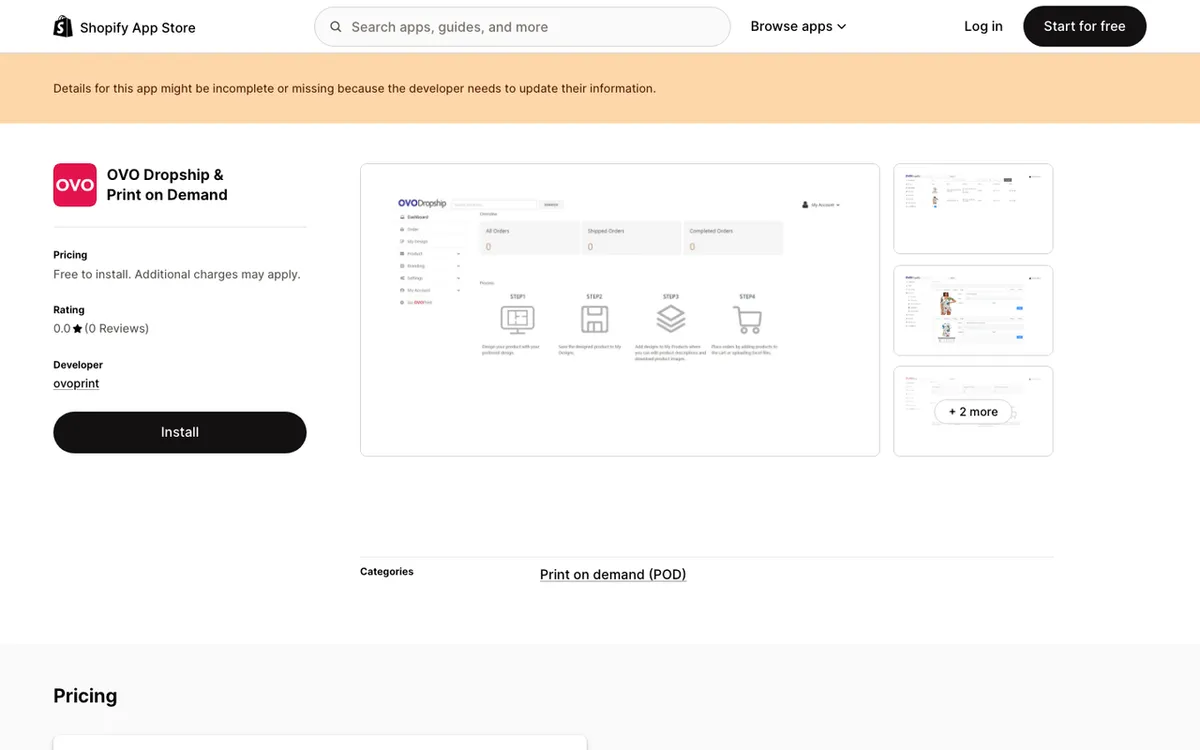Click the red OVO app logo icon

click(75, 185)
